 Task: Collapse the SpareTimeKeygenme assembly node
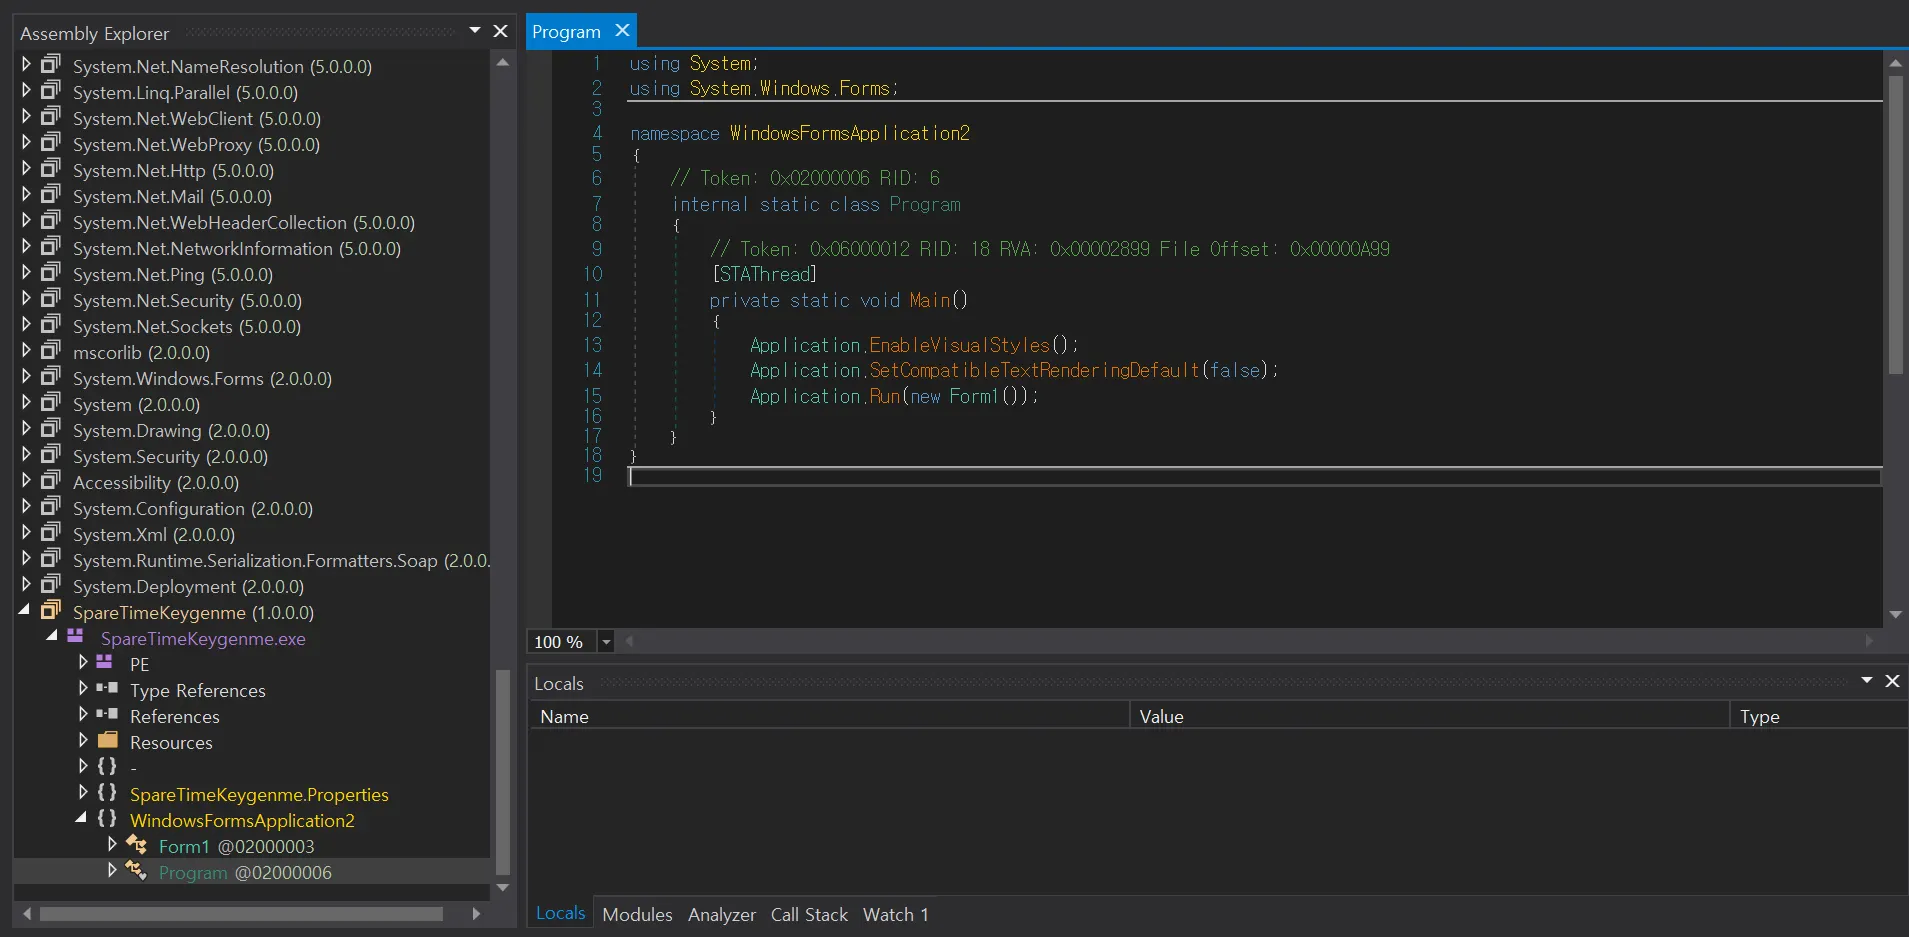[25, 611]
